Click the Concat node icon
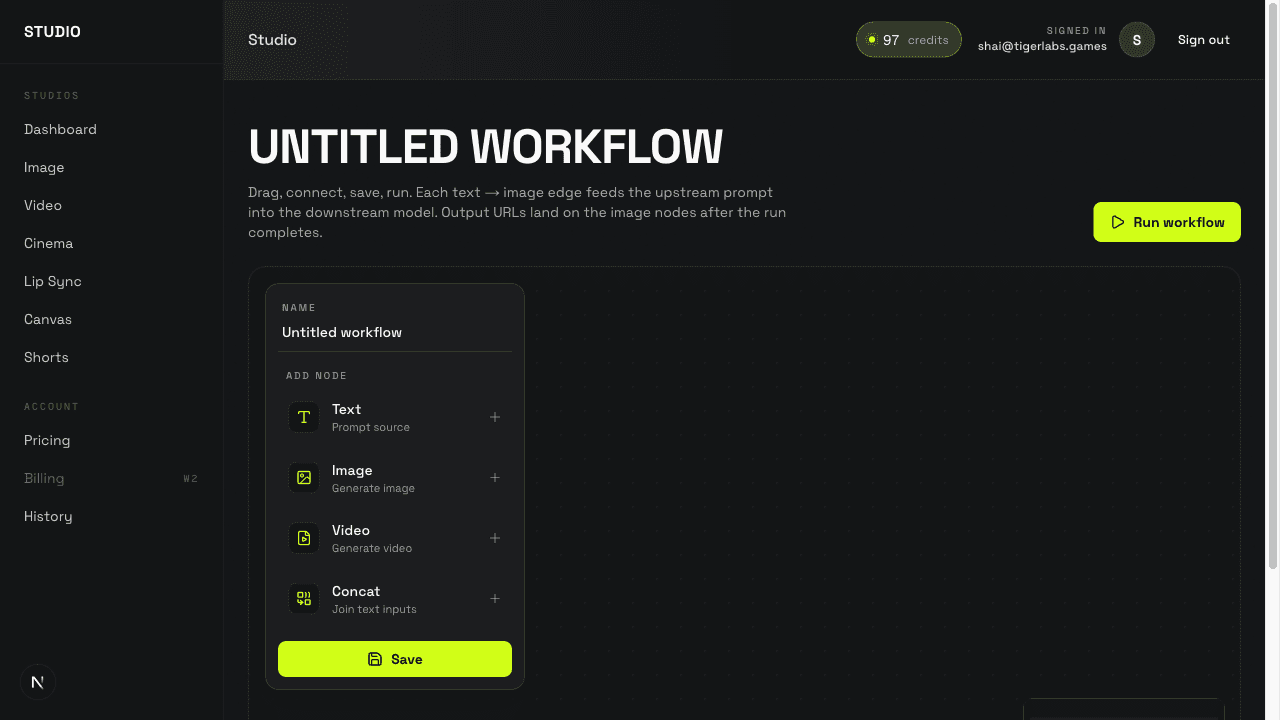The width and height of the screenshot is (1280, 720). 304,599
